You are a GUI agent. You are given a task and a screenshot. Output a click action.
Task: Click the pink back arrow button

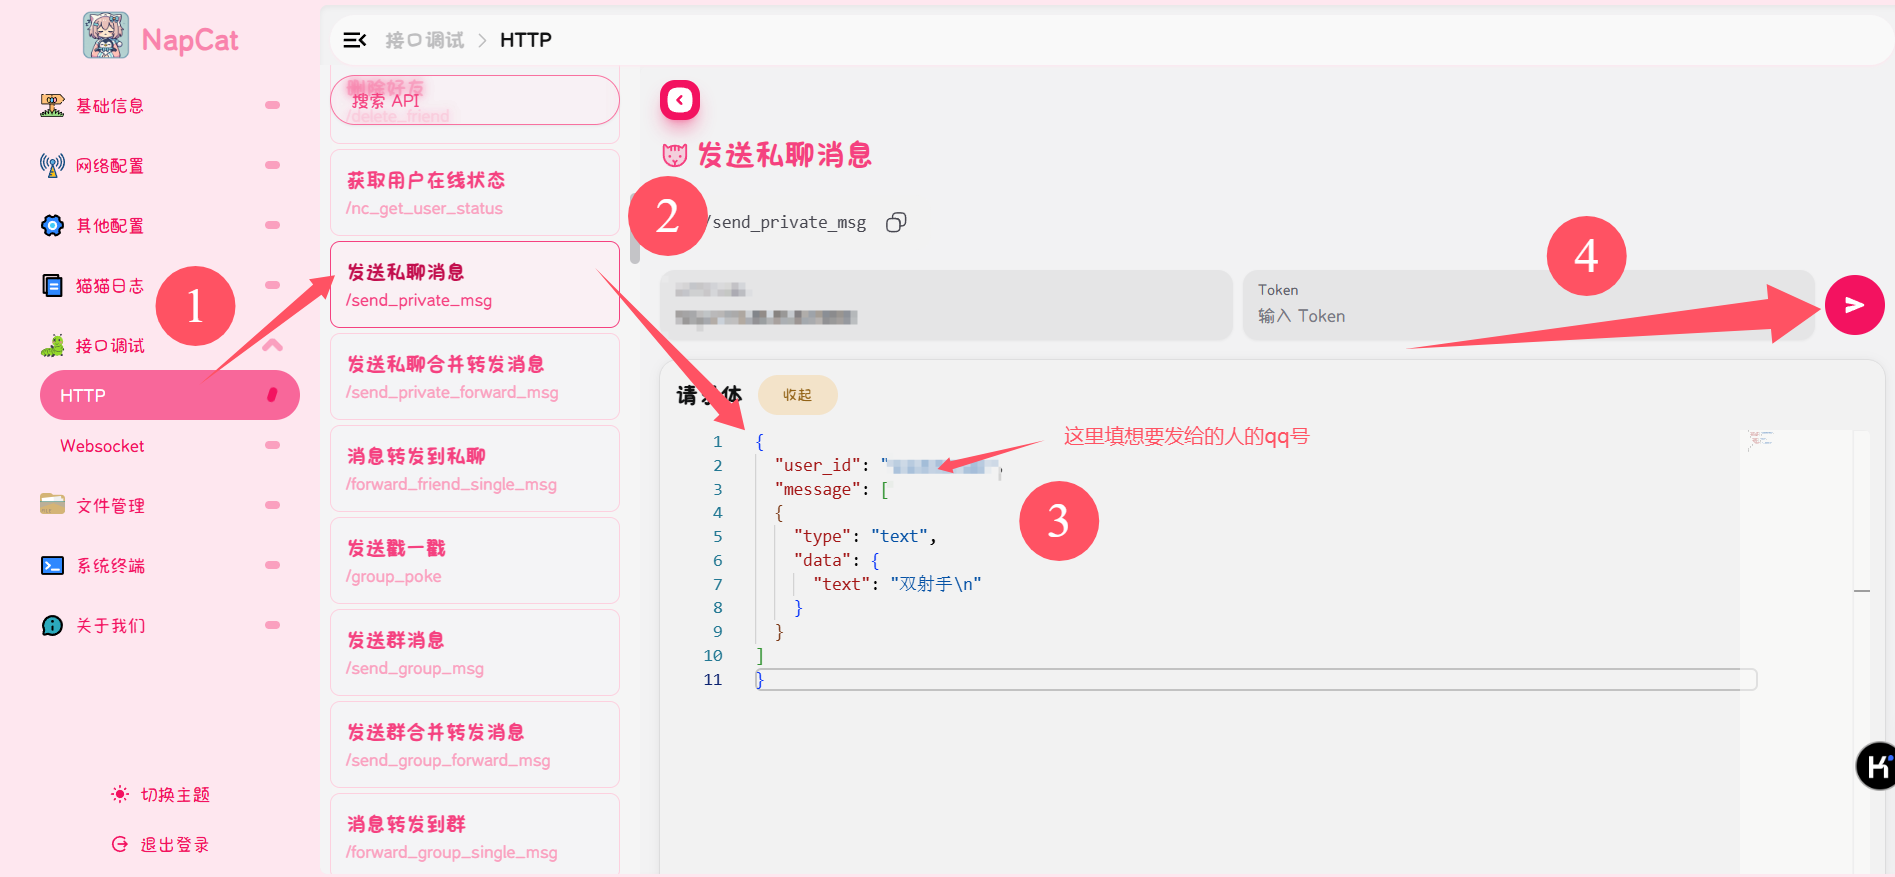pos(679,100)
